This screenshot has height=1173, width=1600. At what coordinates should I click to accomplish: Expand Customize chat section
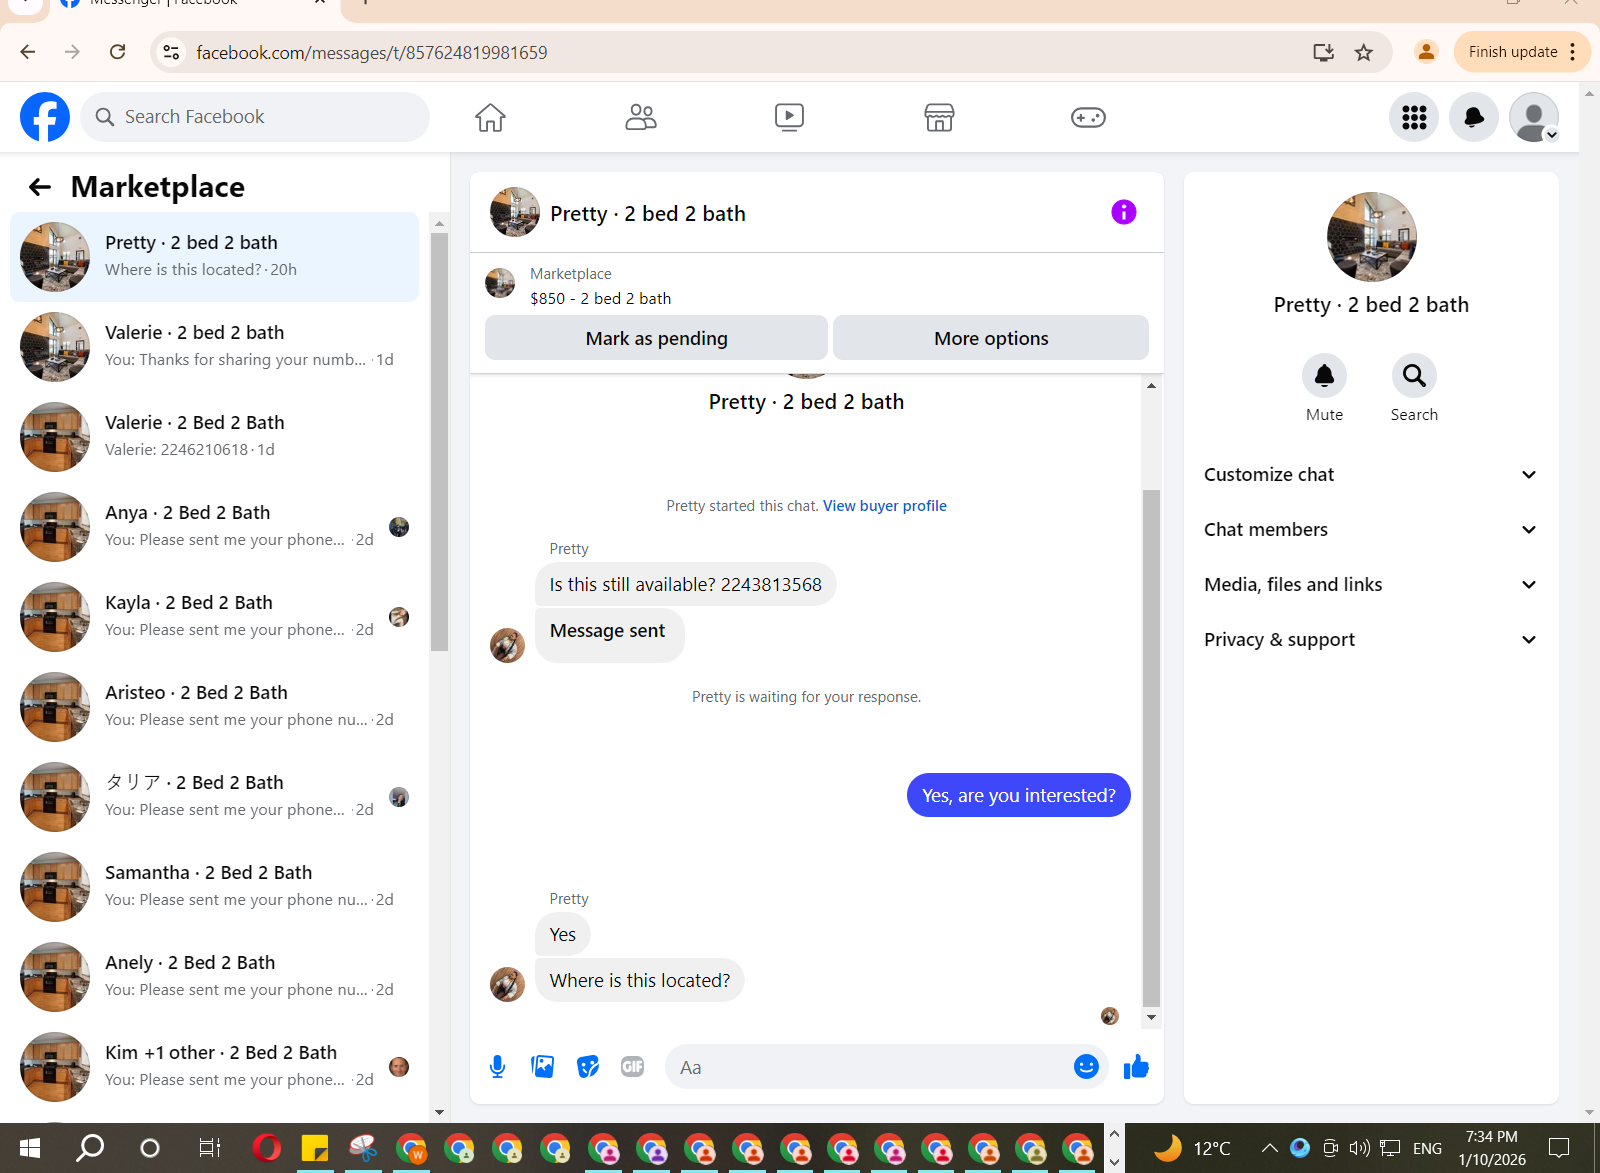coord(1370,475)
